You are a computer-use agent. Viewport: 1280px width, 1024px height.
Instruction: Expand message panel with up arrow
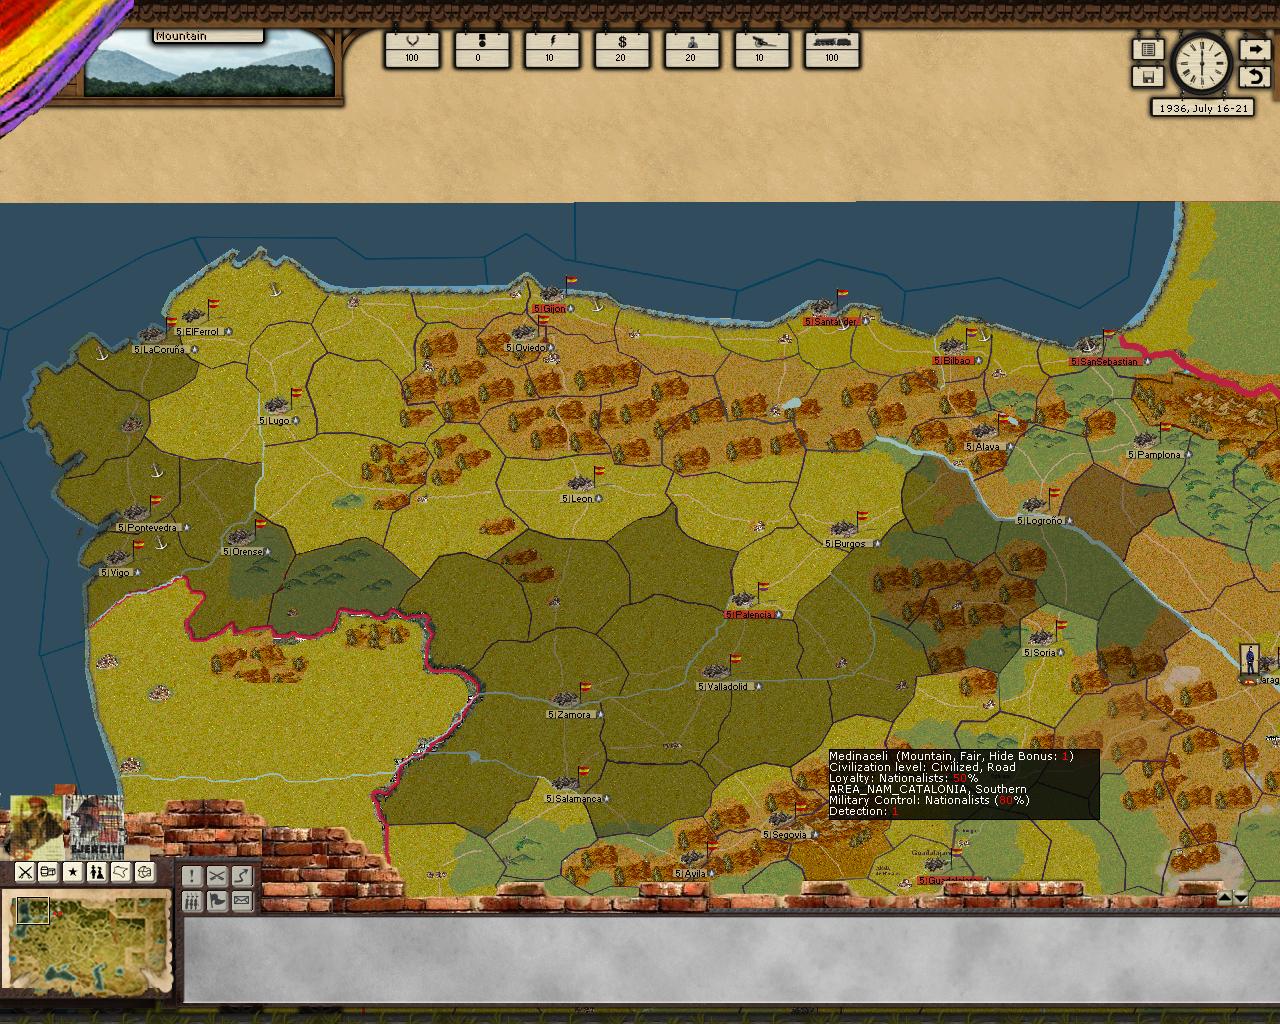coord(1224,898)
